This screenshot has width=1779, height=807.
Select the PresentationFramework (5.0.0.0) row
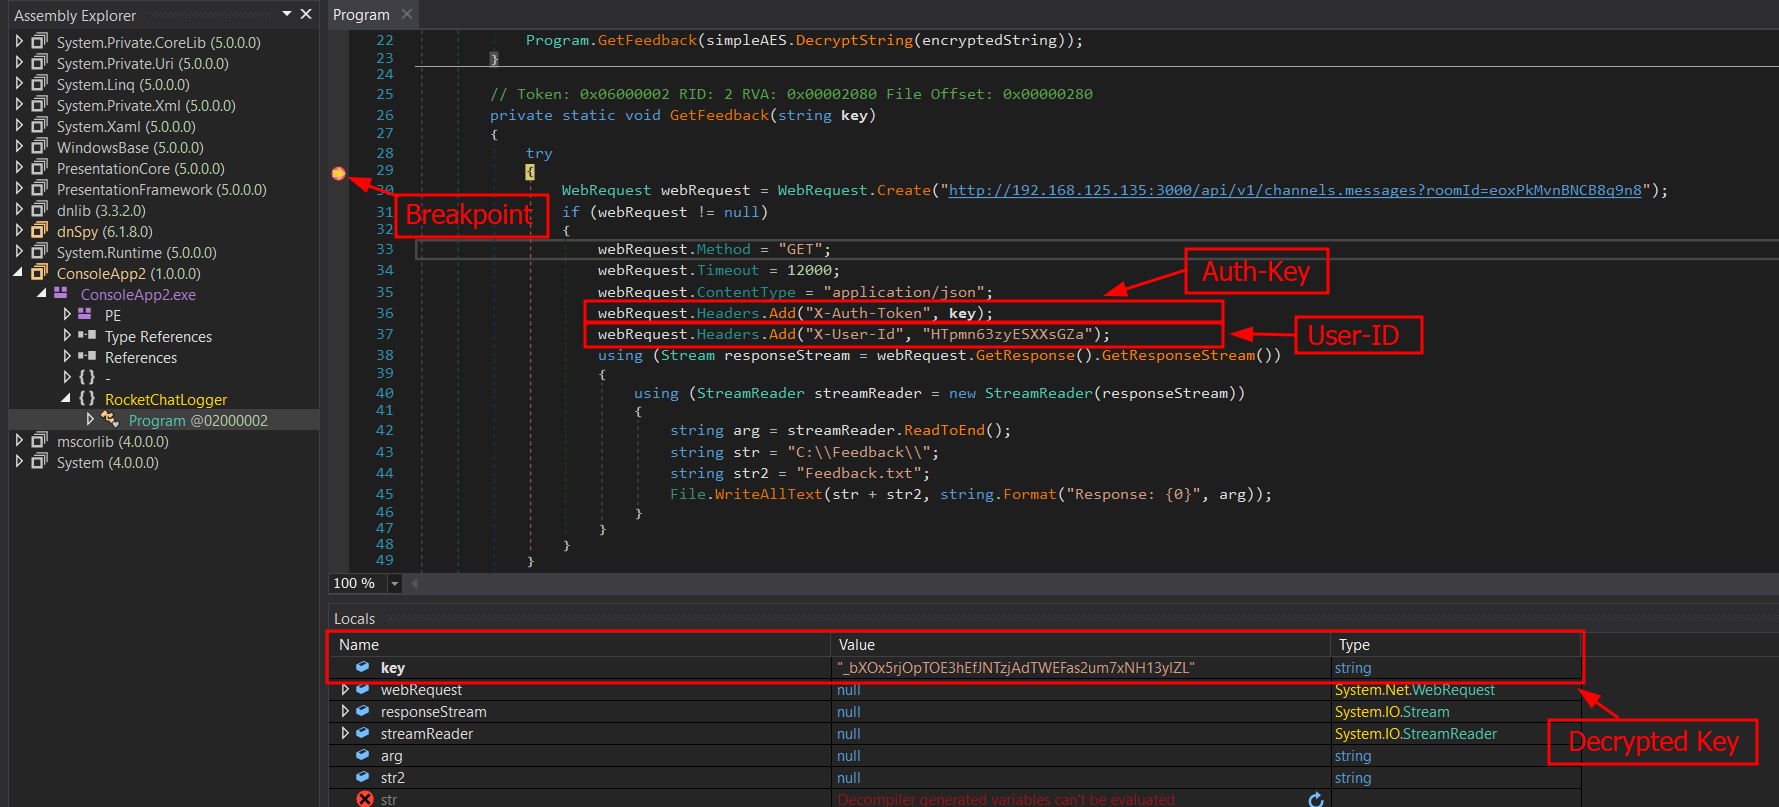(162, 189)
